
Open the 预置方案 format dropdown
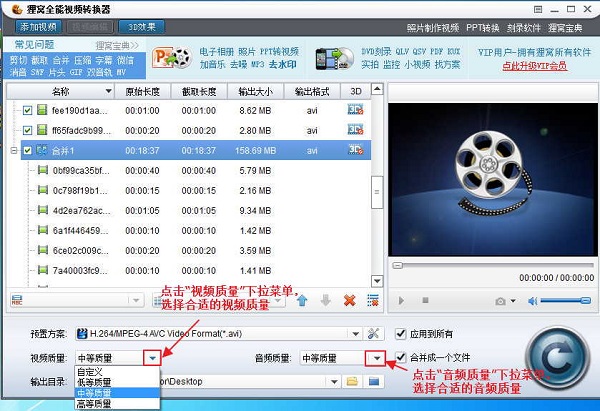pyautogui.click(x=355, y=334)
